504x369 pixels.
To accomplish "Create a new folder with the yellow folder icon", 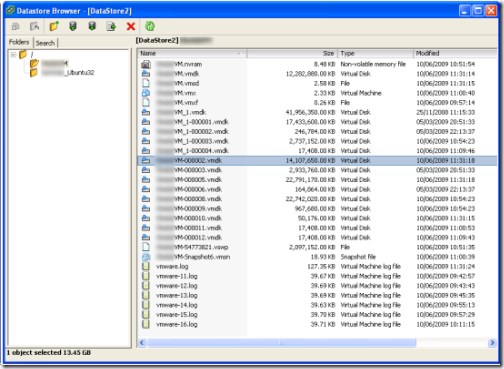I will click(54, 26).
